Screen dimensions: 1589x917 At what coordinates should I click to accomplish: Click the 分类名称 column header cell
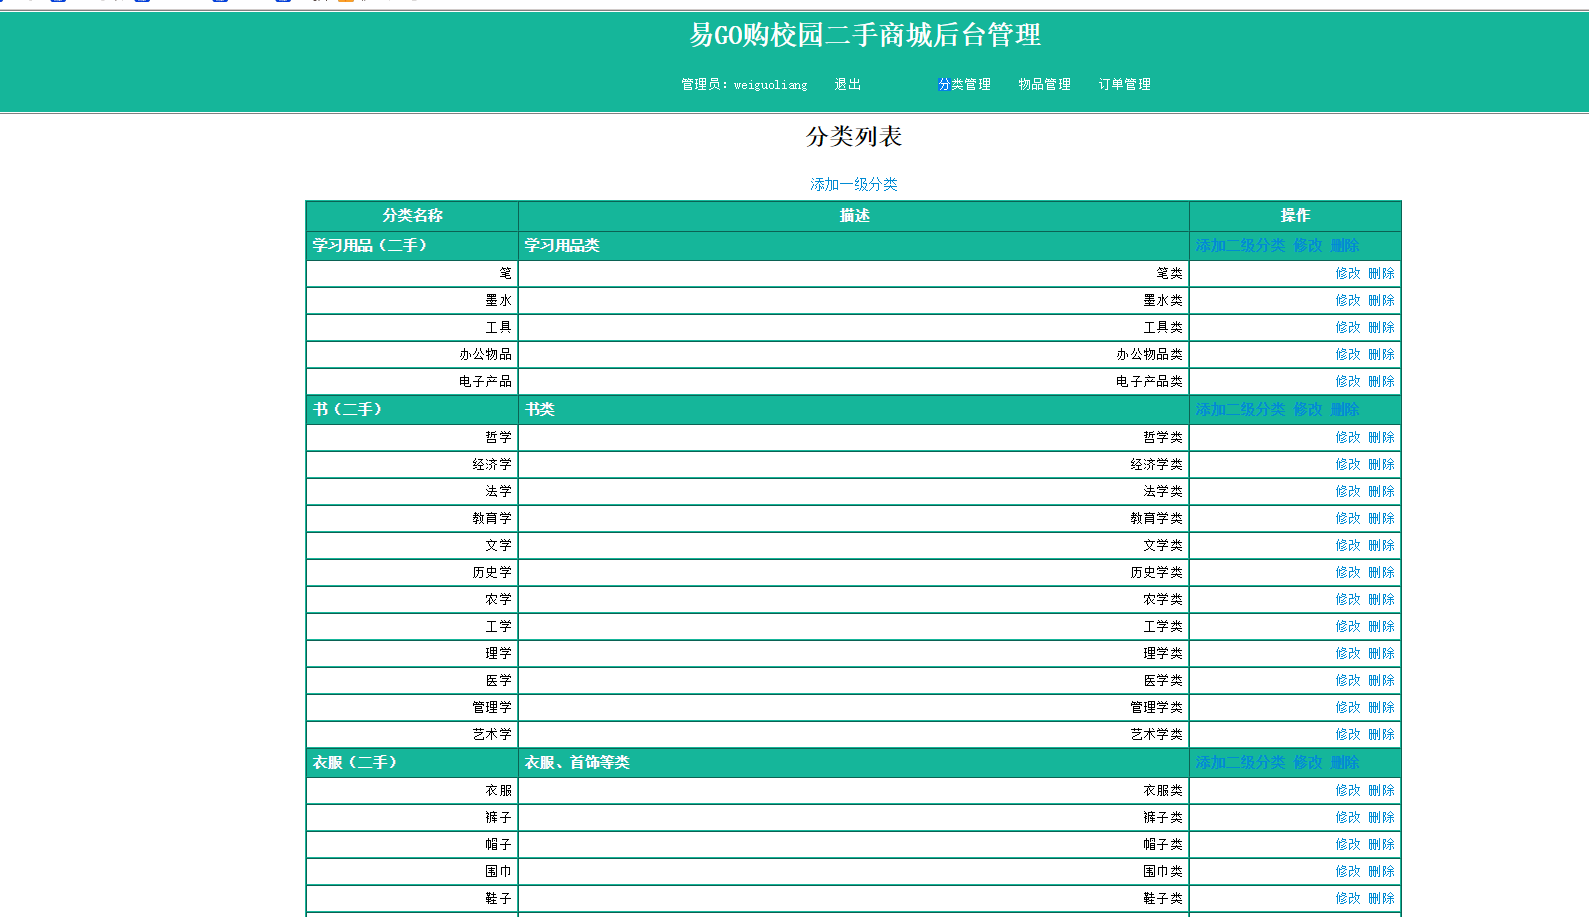click(412, 216)
